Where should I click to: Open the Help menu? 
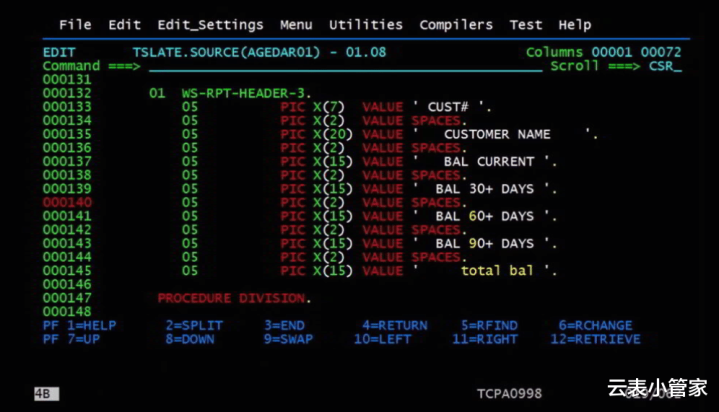coord(575,25)
